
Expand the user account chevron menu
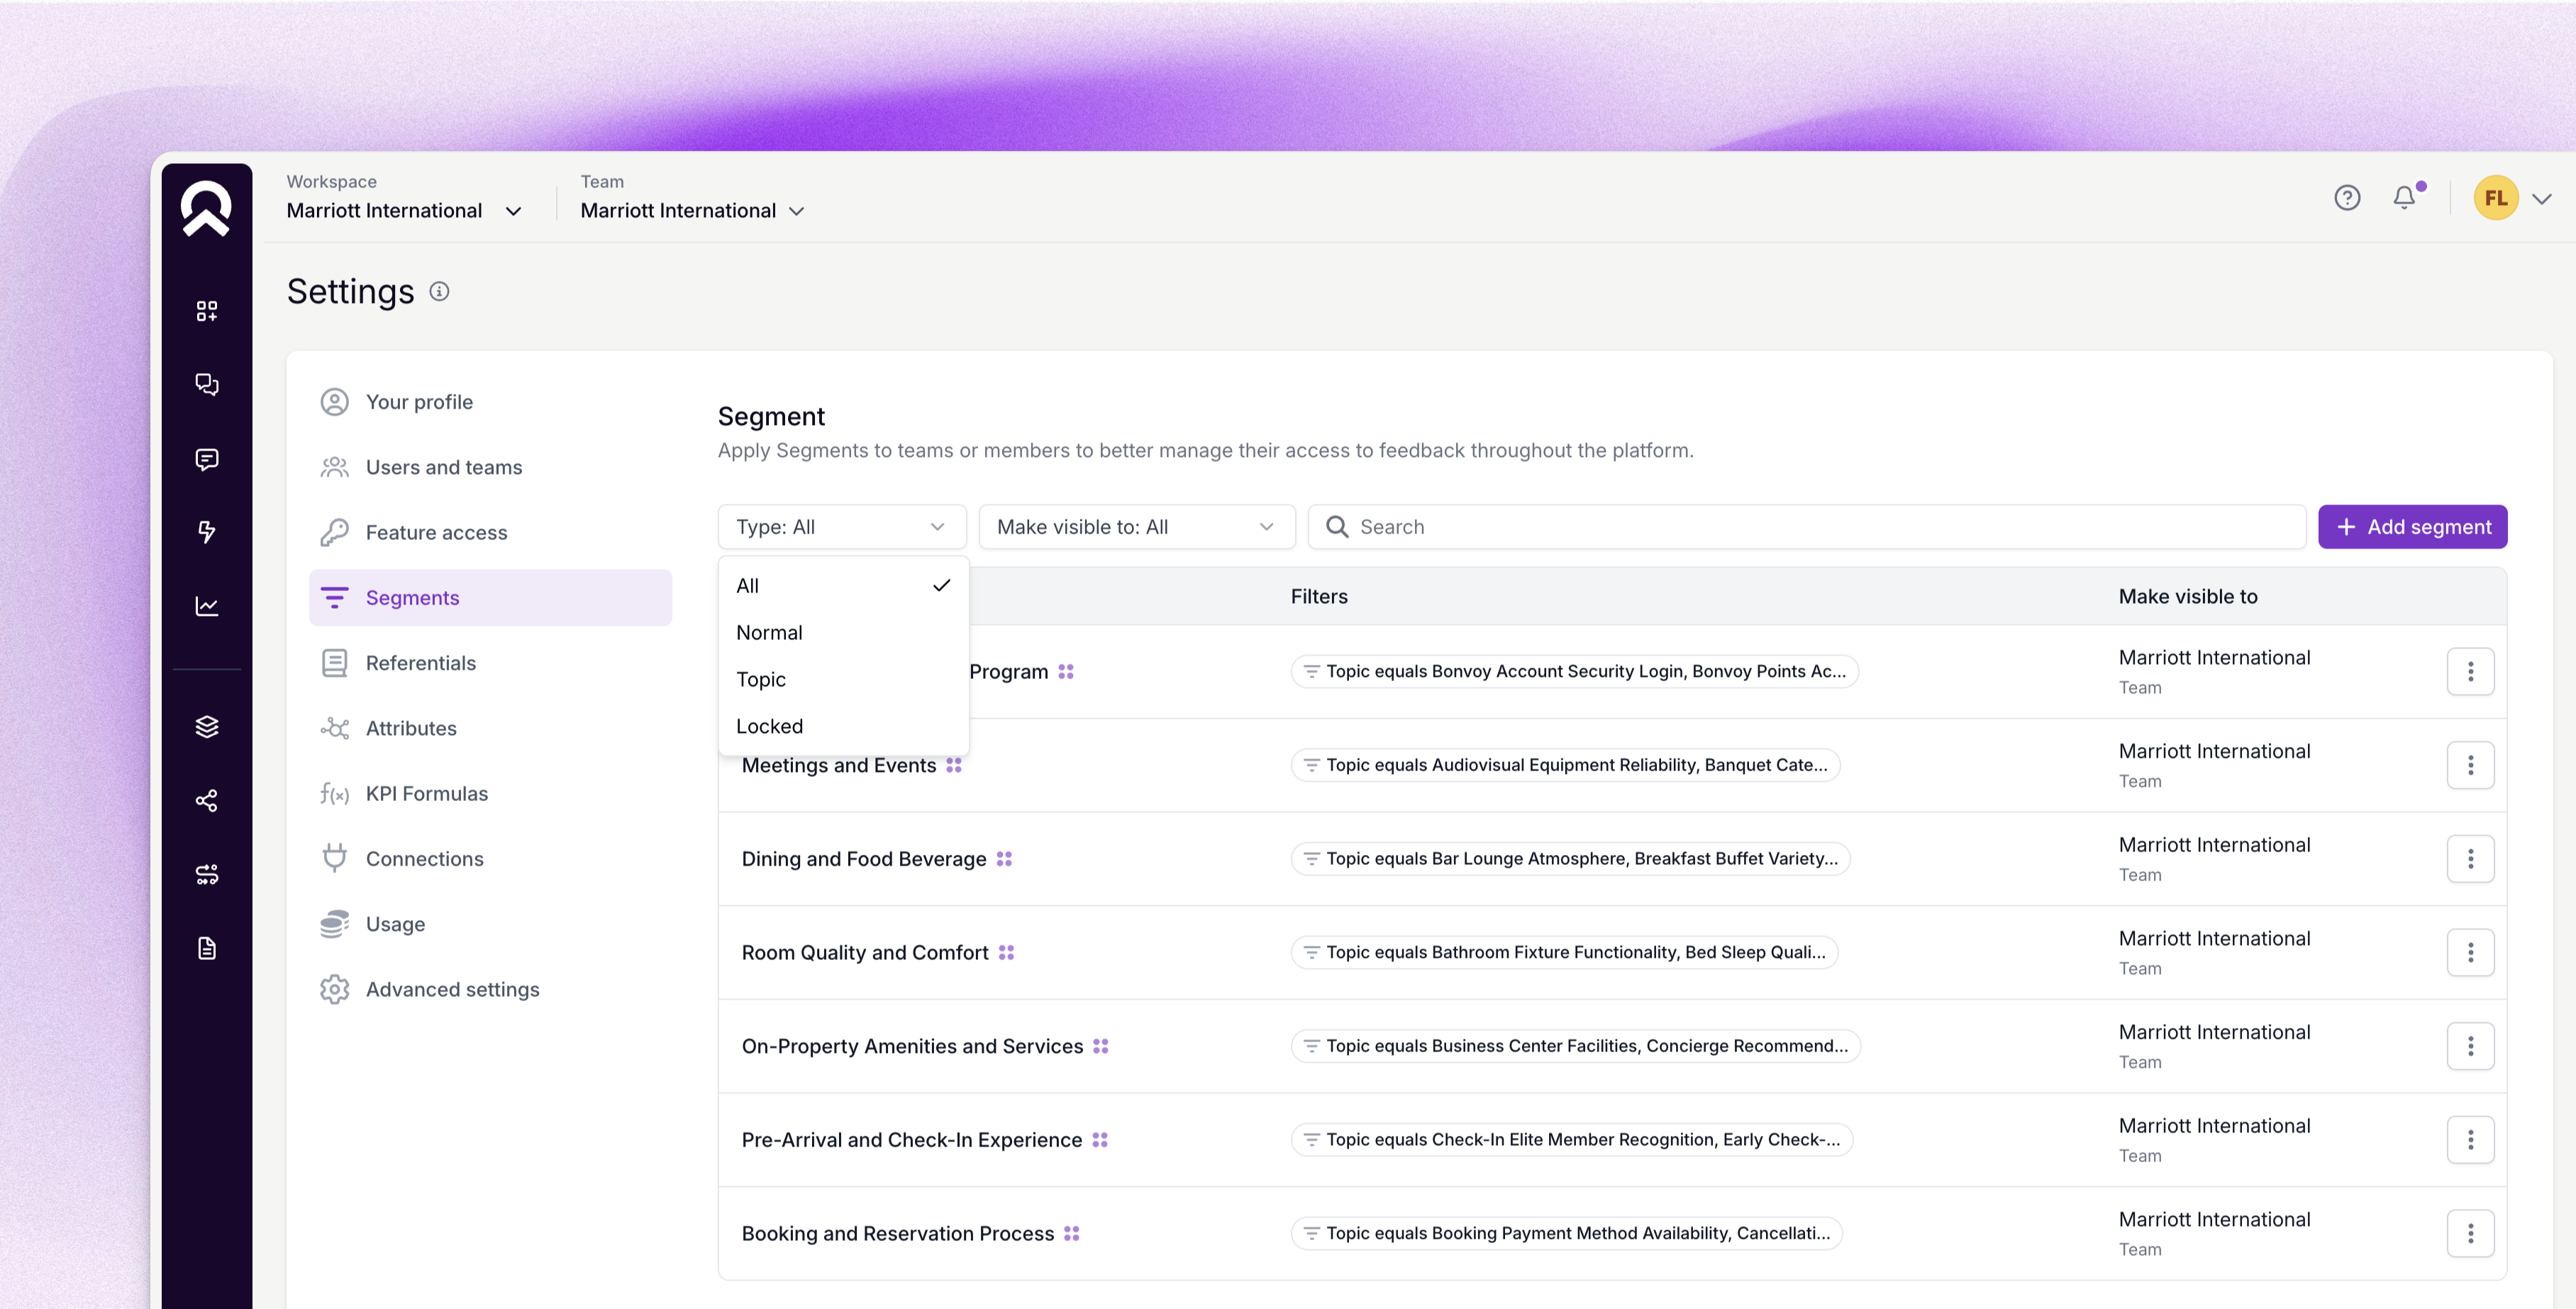tap(2541, 199)
